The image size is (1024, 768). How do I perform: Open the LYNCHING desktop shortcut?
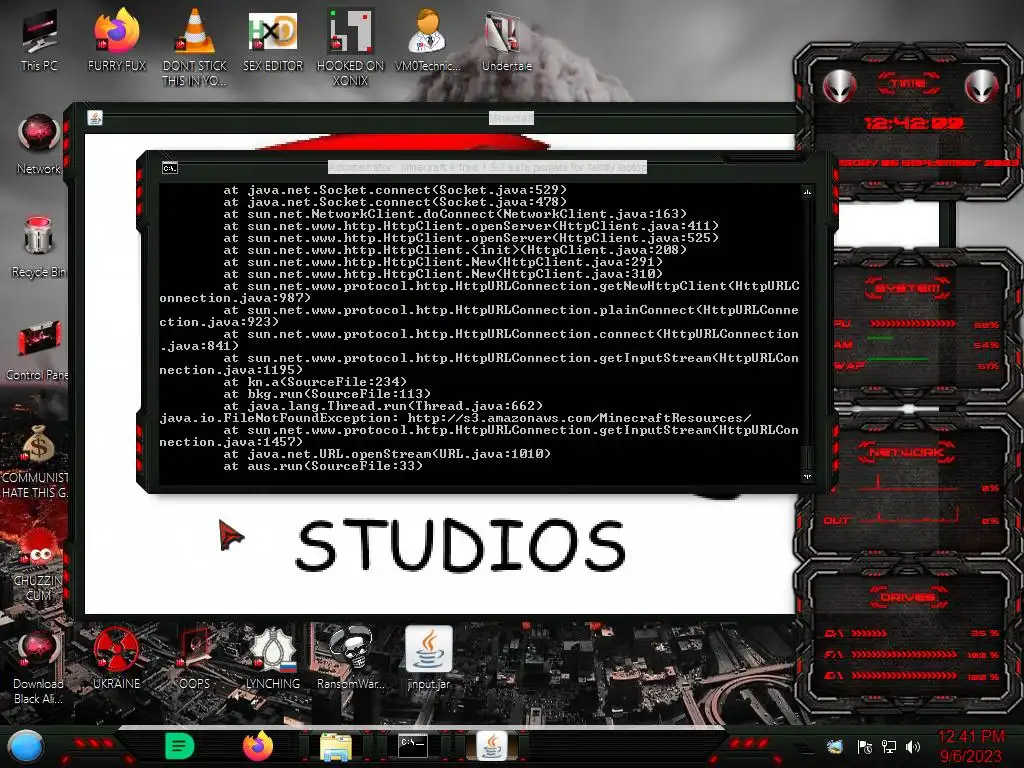point(273,660)
